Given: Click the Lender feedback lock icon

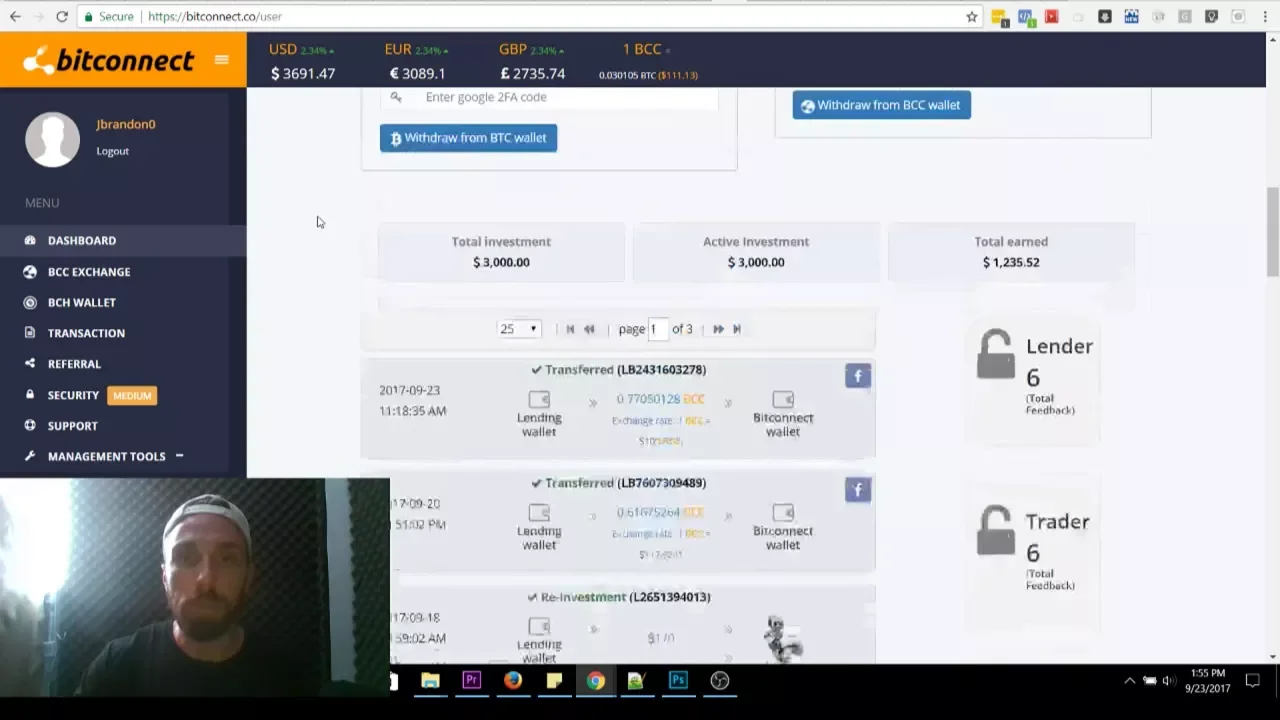Looking at the screenshot, I should click(x=995, y=355).
